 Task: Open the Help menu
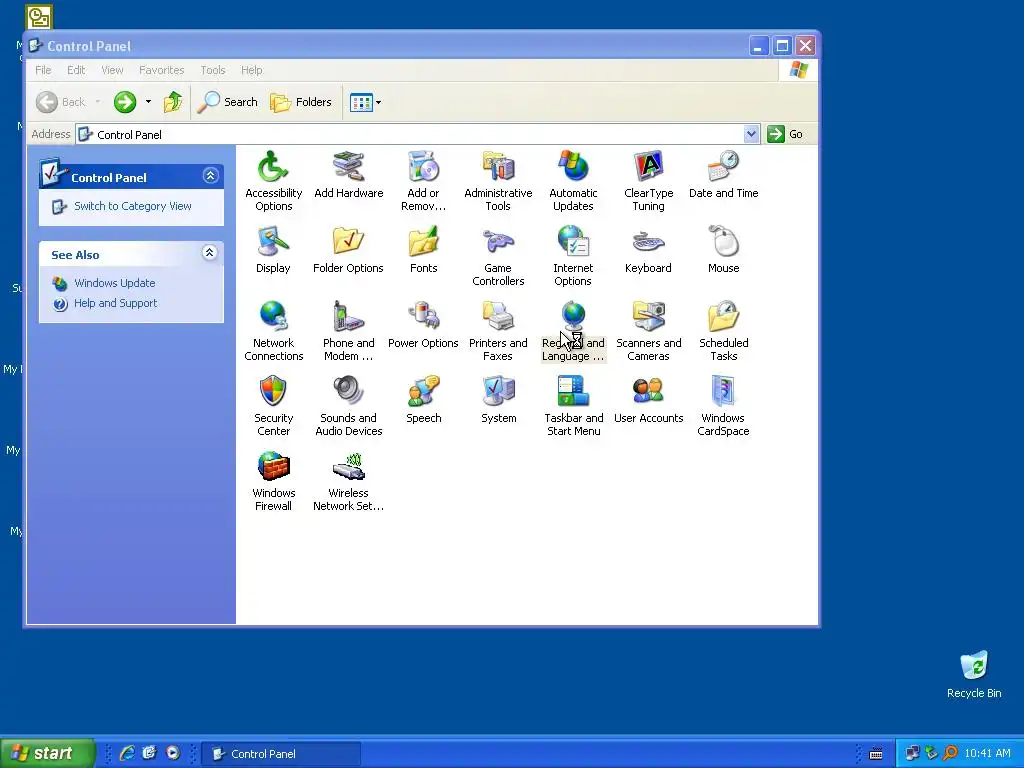tap(251, 70)
